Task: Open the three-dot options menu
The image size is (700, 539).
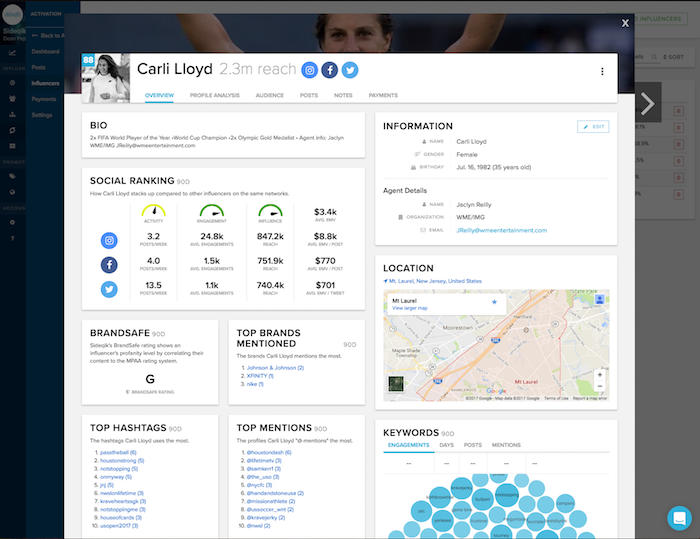Action: [602, 71]
